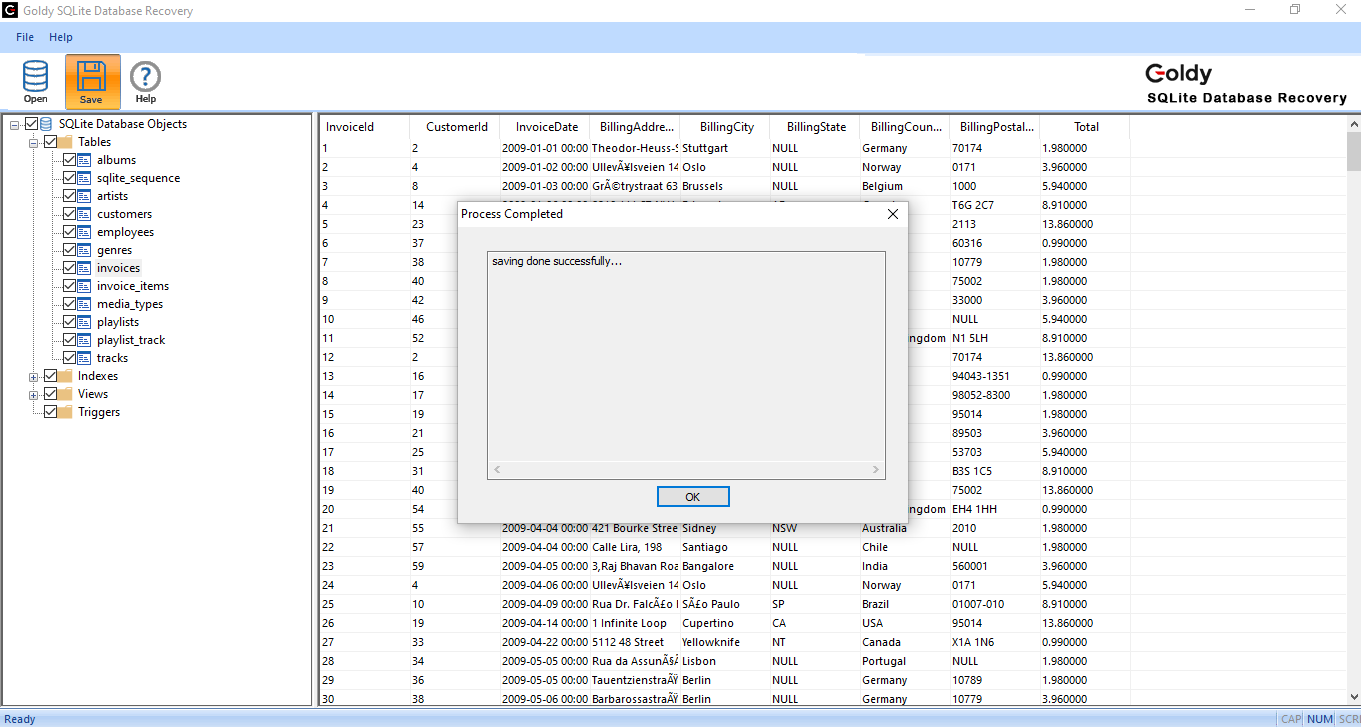
Task: Click the 'Bangalore' BillingCity cell
Action: tap(725, 566)
